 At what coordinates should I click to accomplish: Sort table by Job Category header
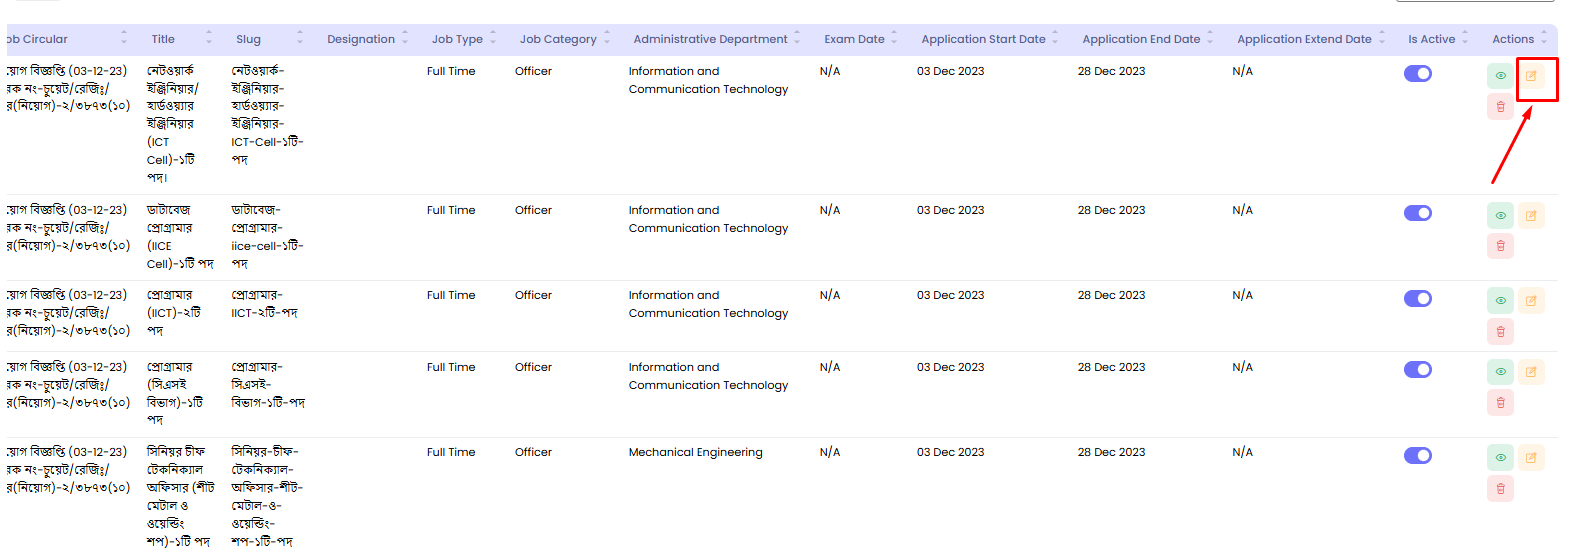click(x=558, y=39)
